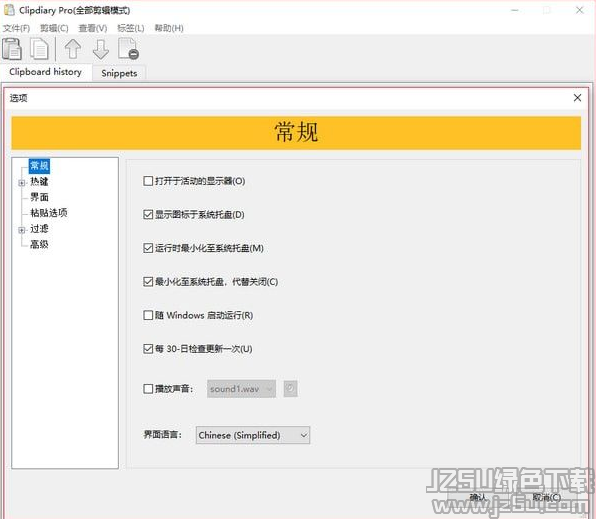
Task: Open the 标签(L) menu
Action: coord(131,28)
